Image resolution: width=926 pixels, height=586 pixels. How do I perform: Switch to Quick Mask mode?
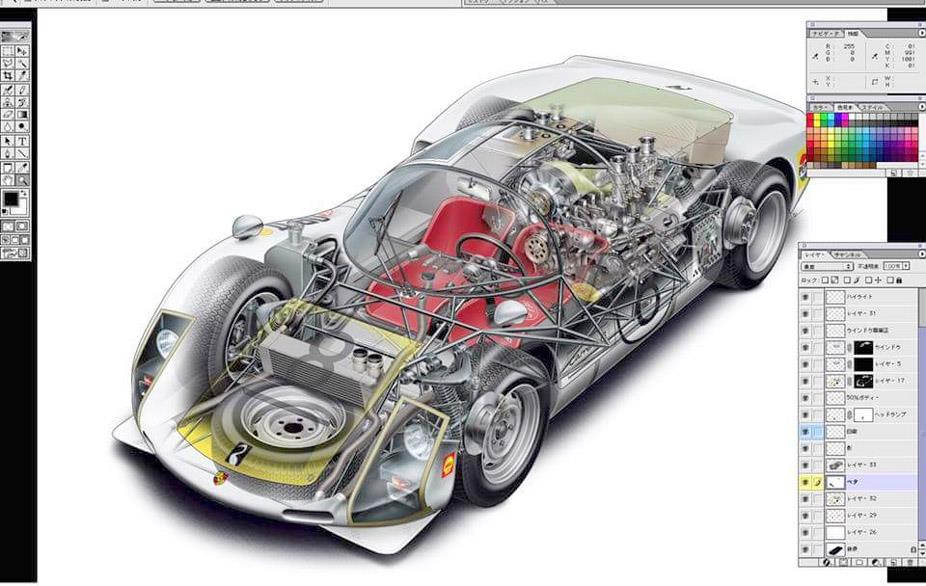(x=22, y=226)
